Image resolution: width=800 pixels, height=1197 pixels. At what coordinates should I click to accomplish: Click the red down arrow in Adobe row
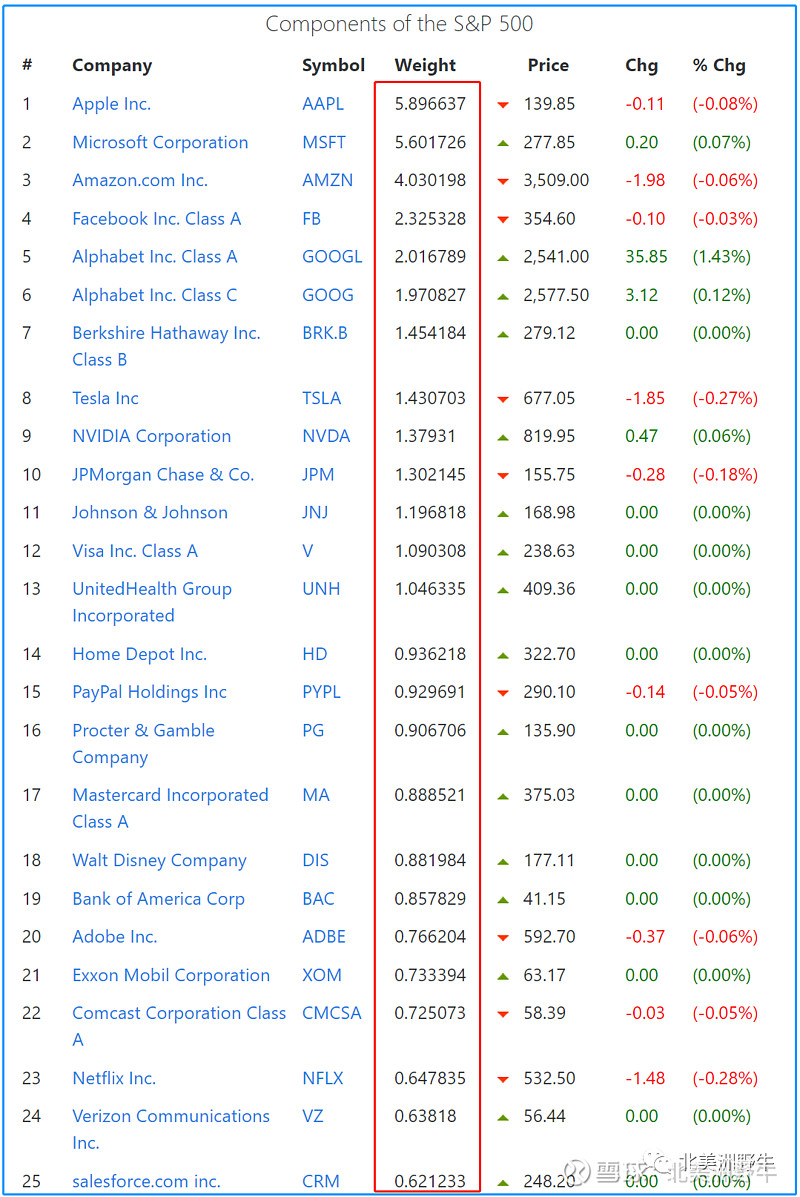pyautogui.click(x=503, y=938)
